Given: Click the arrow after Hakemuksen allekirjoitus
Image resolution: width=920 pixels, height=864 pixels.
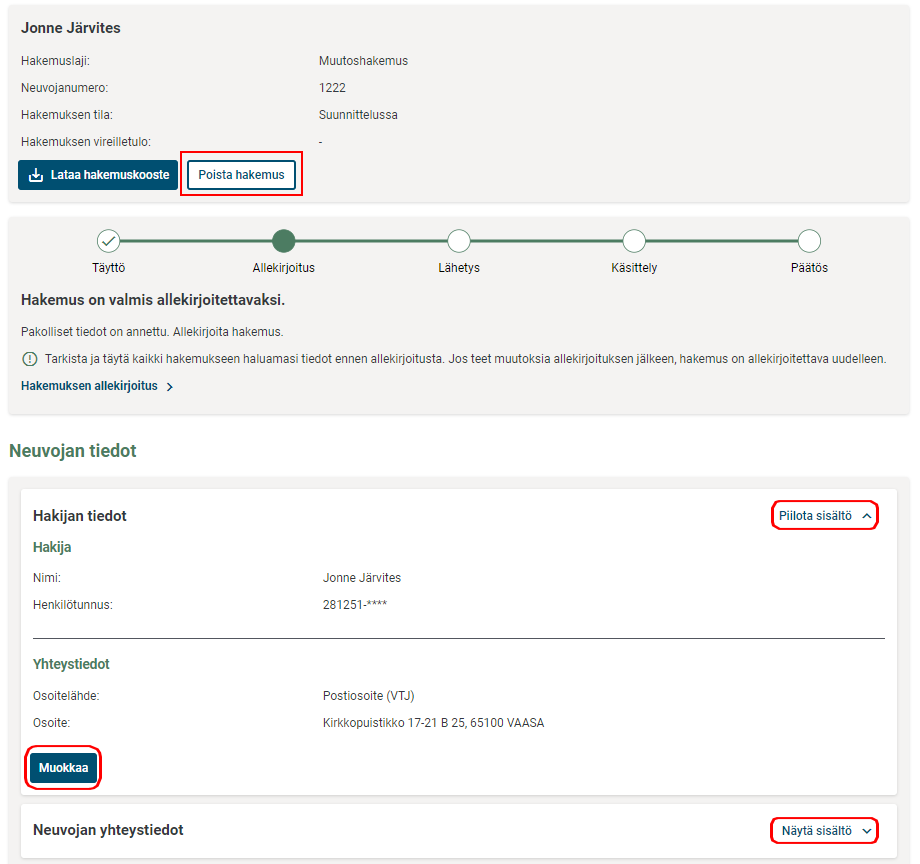Looking at the screenshot, I should 170,387.
